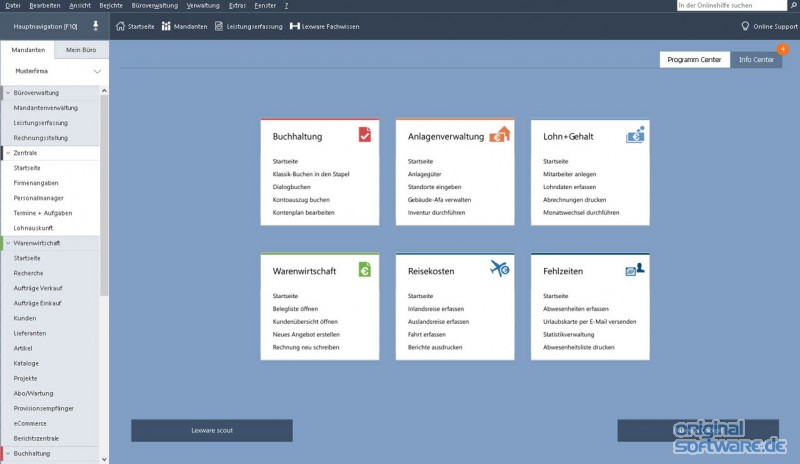
Task: Open Inlandsreise erfassen link
Action: pos(436,309)
